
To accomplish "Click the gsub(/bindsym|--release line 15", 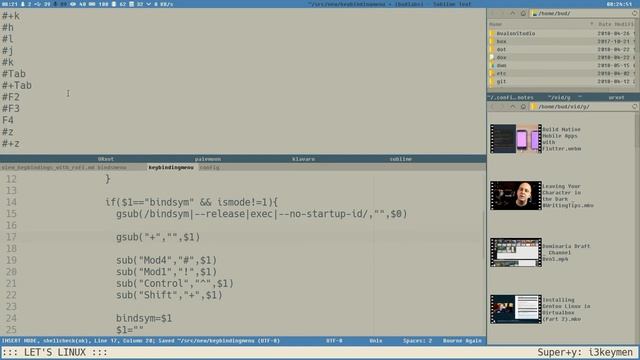I will pos(262,214).
